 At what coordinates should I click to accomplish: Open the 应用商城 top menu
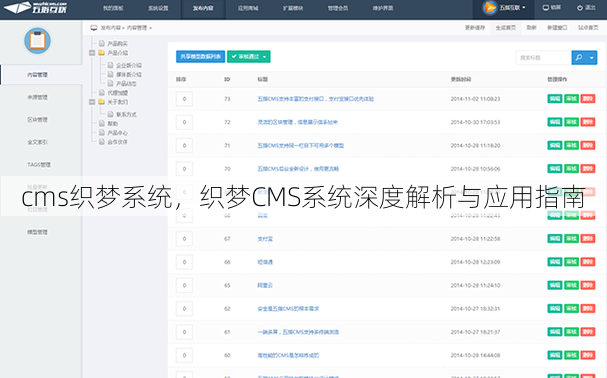point(248,8)
